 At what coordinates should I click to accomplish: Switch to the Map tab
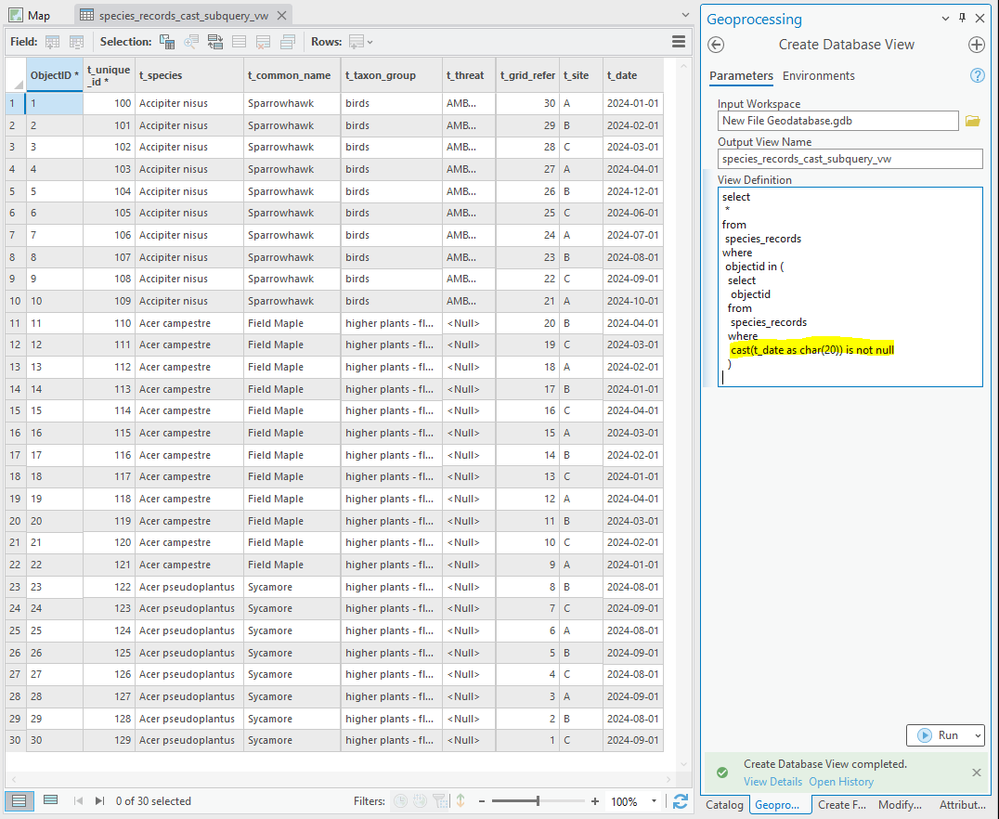pos(29,15)
